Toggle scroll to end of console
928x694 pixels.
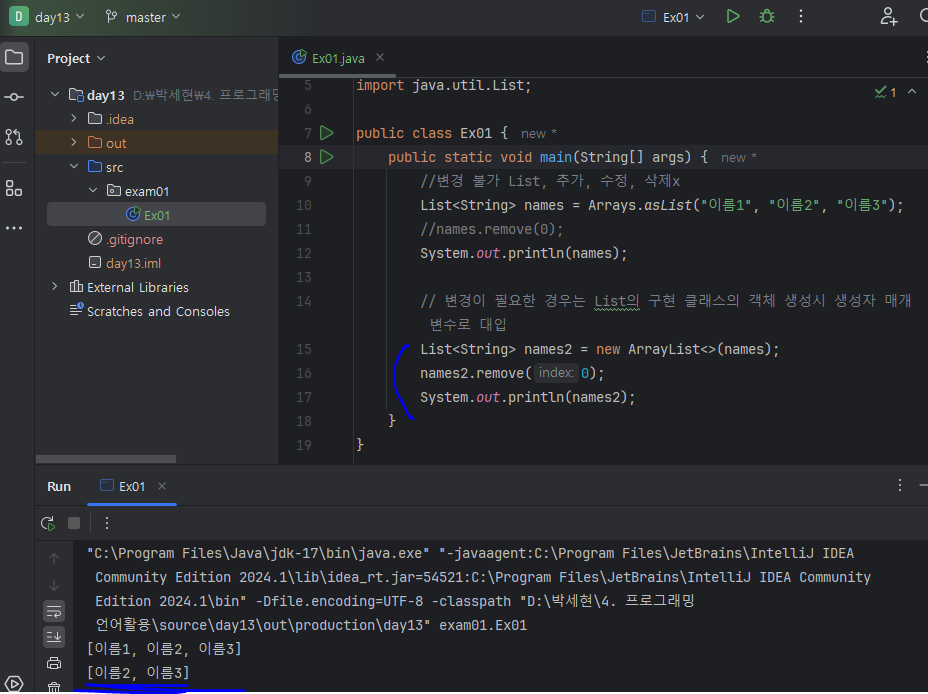click(x=54, y=636)
